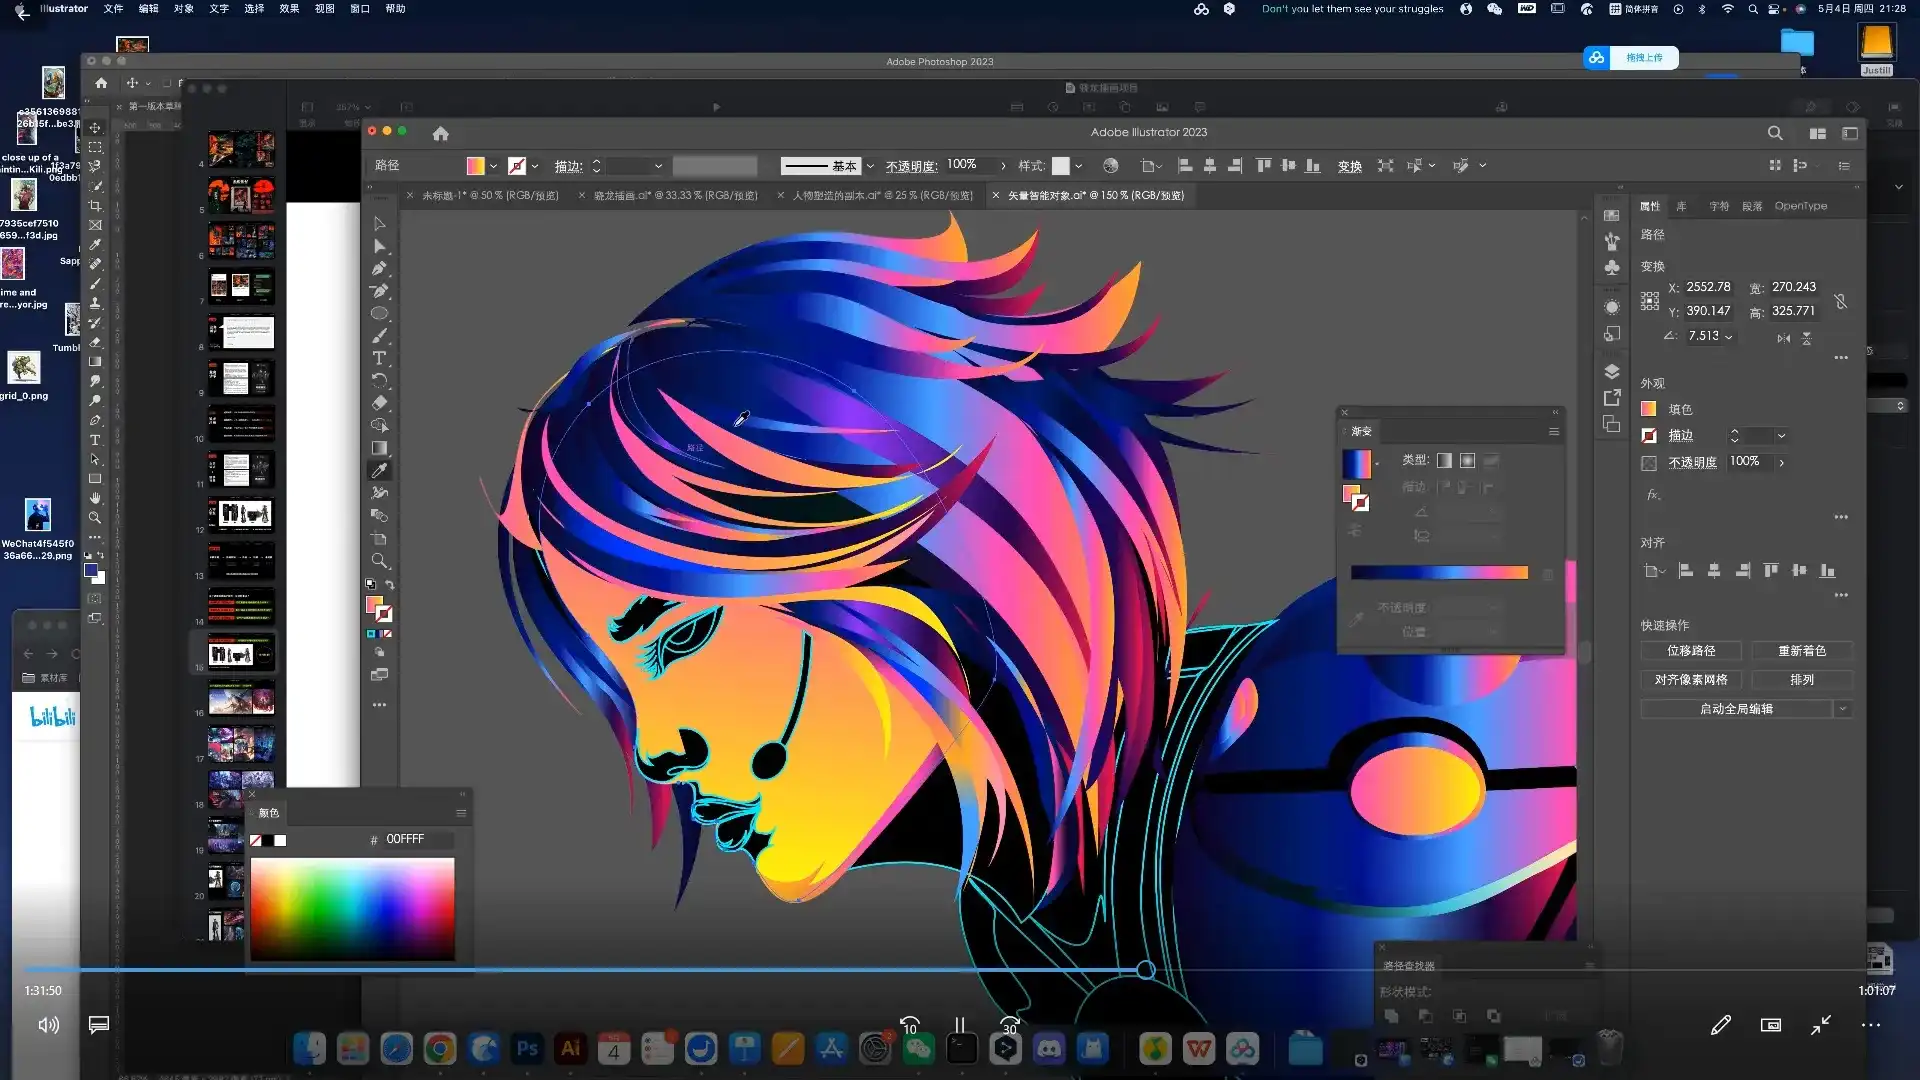
Task: Choose the radial gradient type
Action: (1467, 460)
